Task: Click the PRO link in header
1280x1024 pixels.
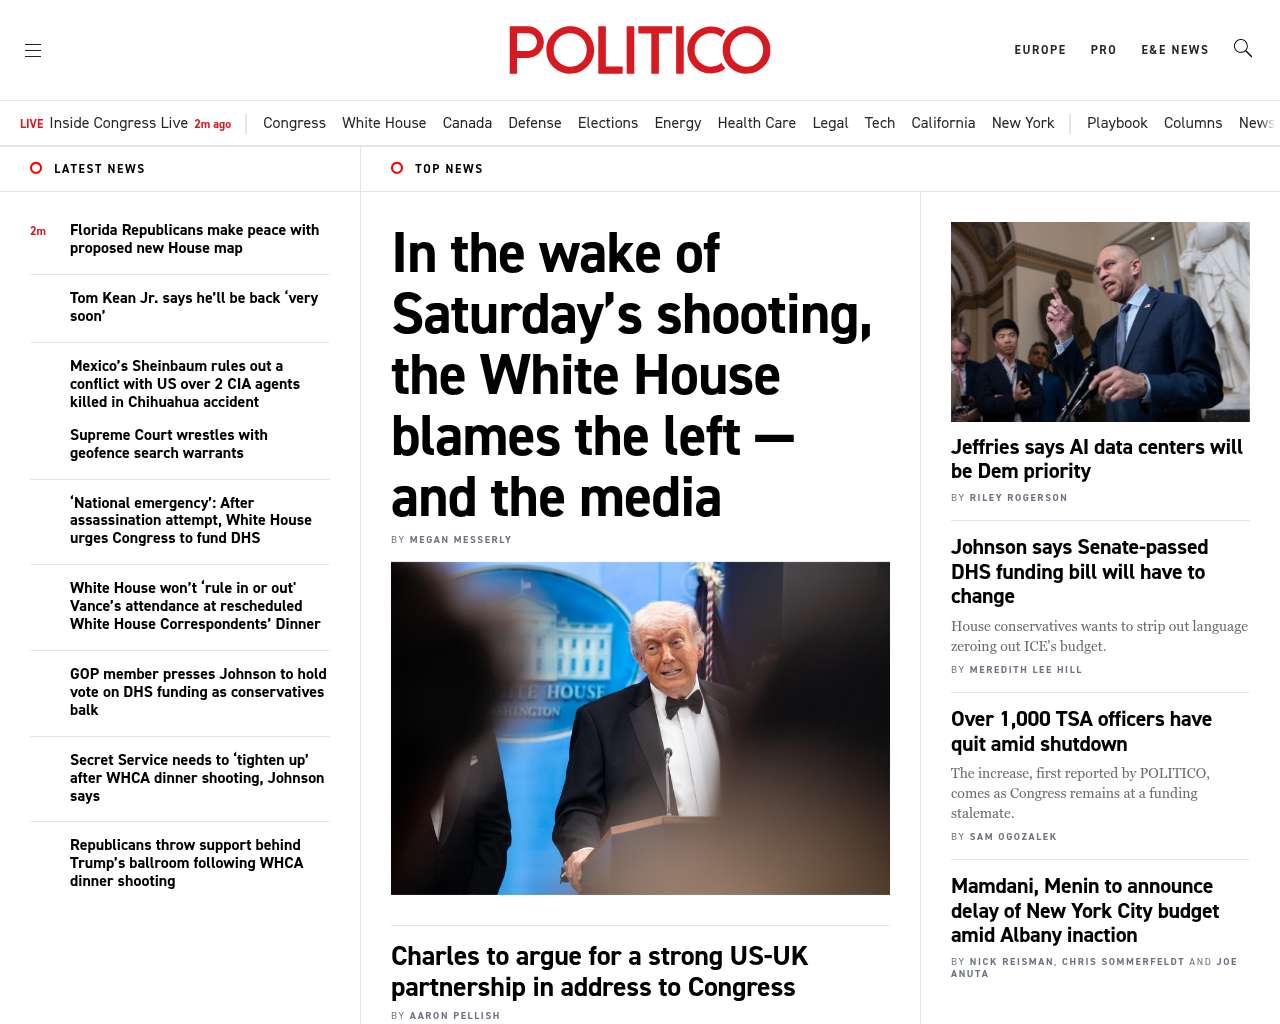Action: 1103,50
